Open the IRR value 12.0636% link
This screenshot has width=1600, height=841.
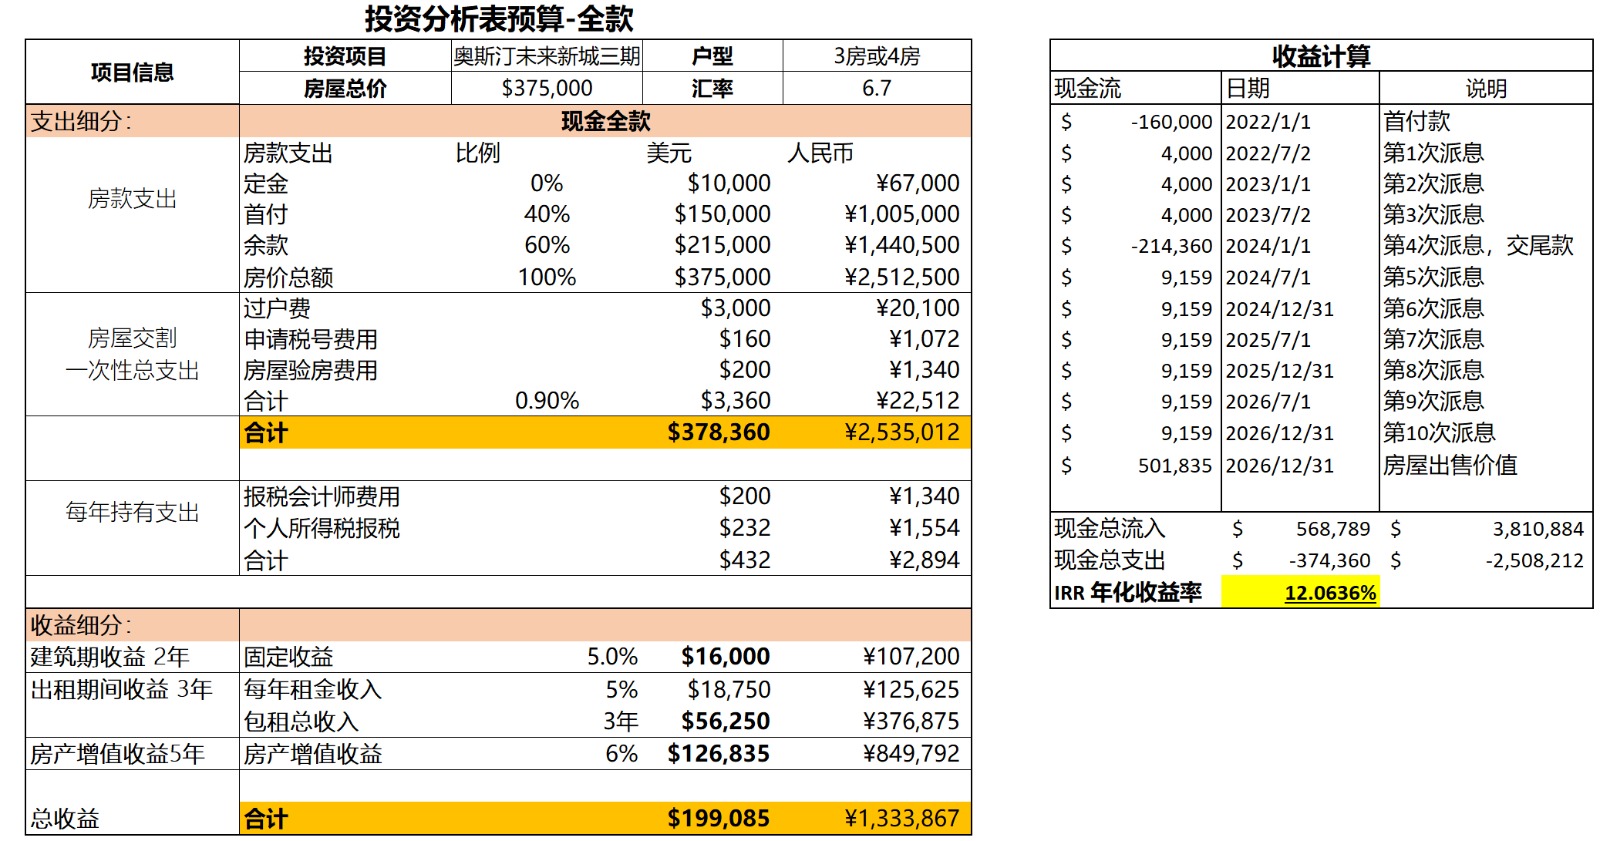pos(1330,593)
